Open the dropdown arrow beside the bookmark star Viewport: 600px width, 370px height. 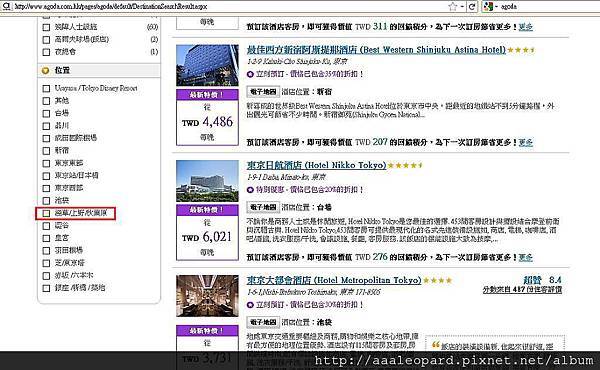point(462,7)
